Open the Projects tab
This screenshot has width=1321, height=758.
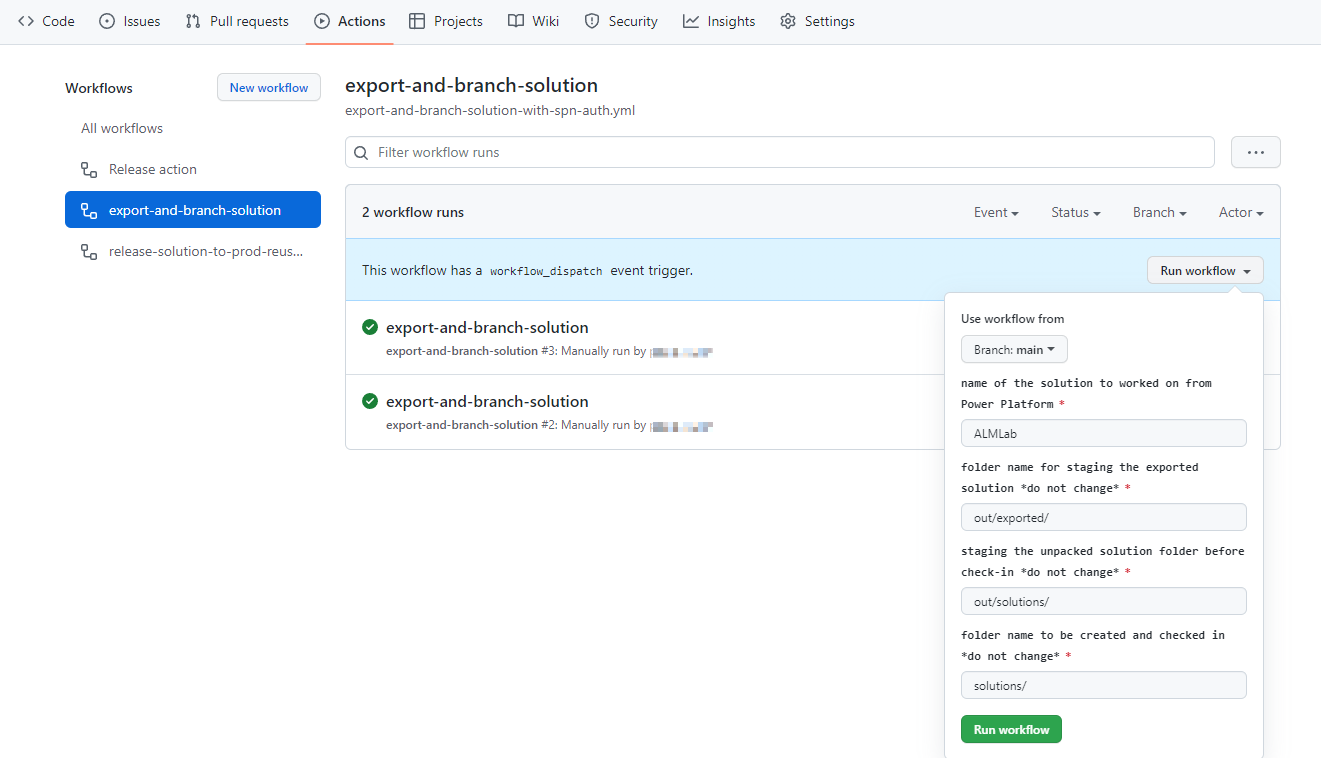pos(446,21)
